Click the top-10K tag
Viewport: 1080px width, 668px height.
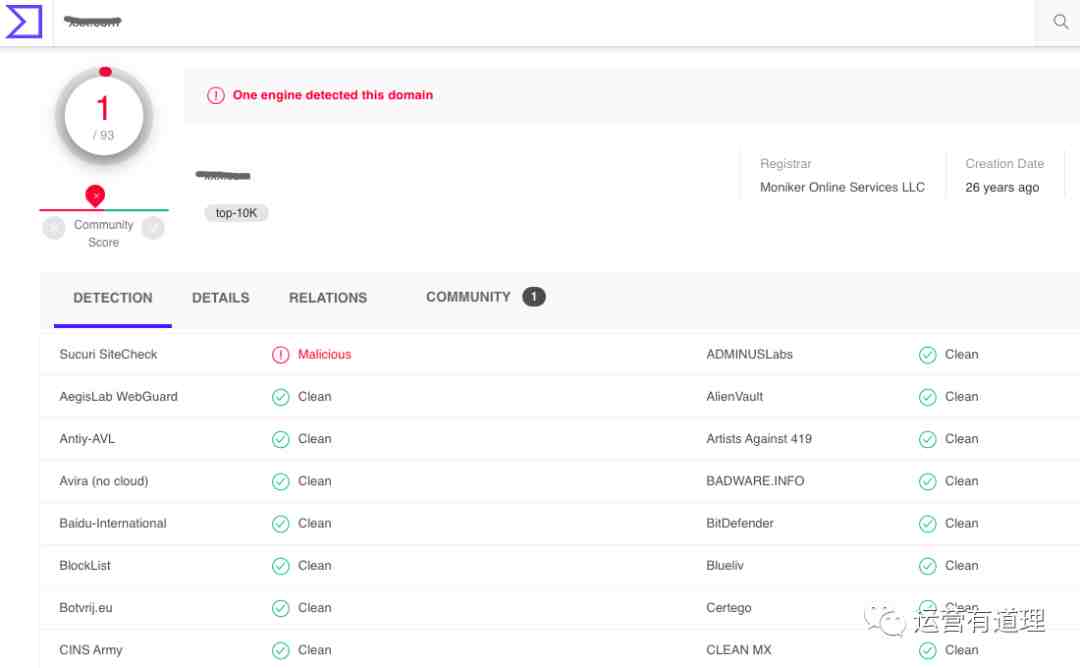(x=236, y=213)
